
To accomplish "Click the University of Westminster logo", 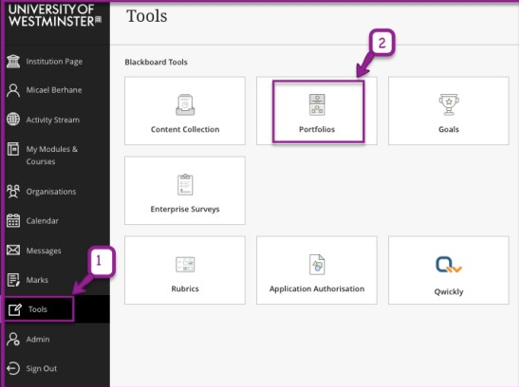I will pyautogui.click(x=55, y=15).
